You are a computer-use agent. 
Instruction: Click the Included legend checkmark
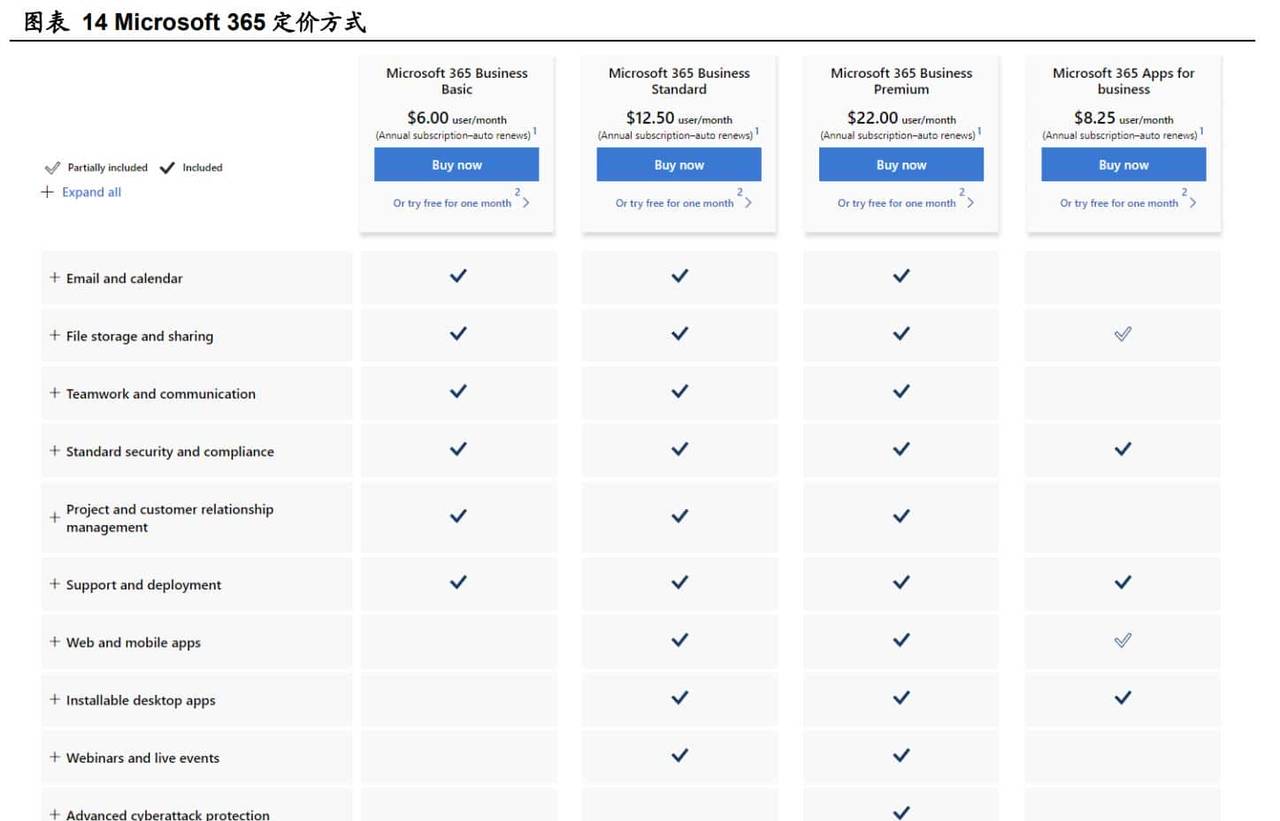click(x=167, y=167)
